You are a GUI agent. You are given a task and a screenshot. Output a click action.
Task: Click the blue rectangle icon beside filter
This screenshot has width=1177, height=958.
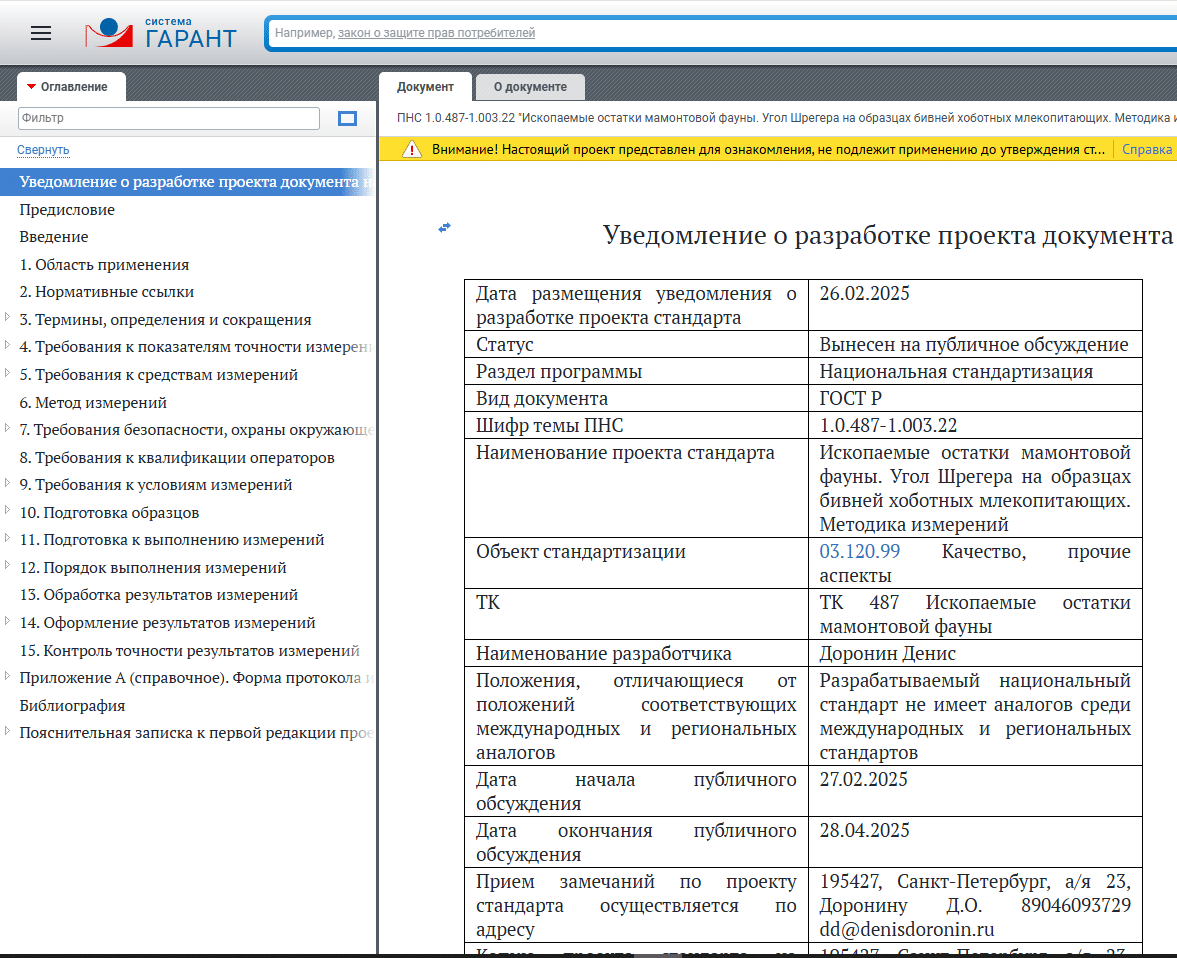coord(347,119)
